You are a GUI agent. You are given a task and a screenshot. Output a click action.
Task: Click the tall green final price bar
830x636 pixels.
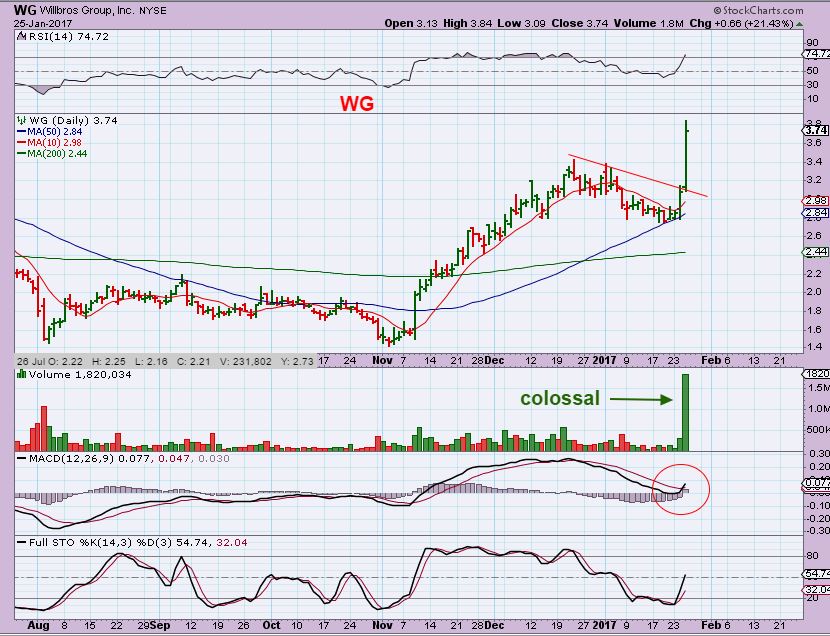(x=686, y=155)
